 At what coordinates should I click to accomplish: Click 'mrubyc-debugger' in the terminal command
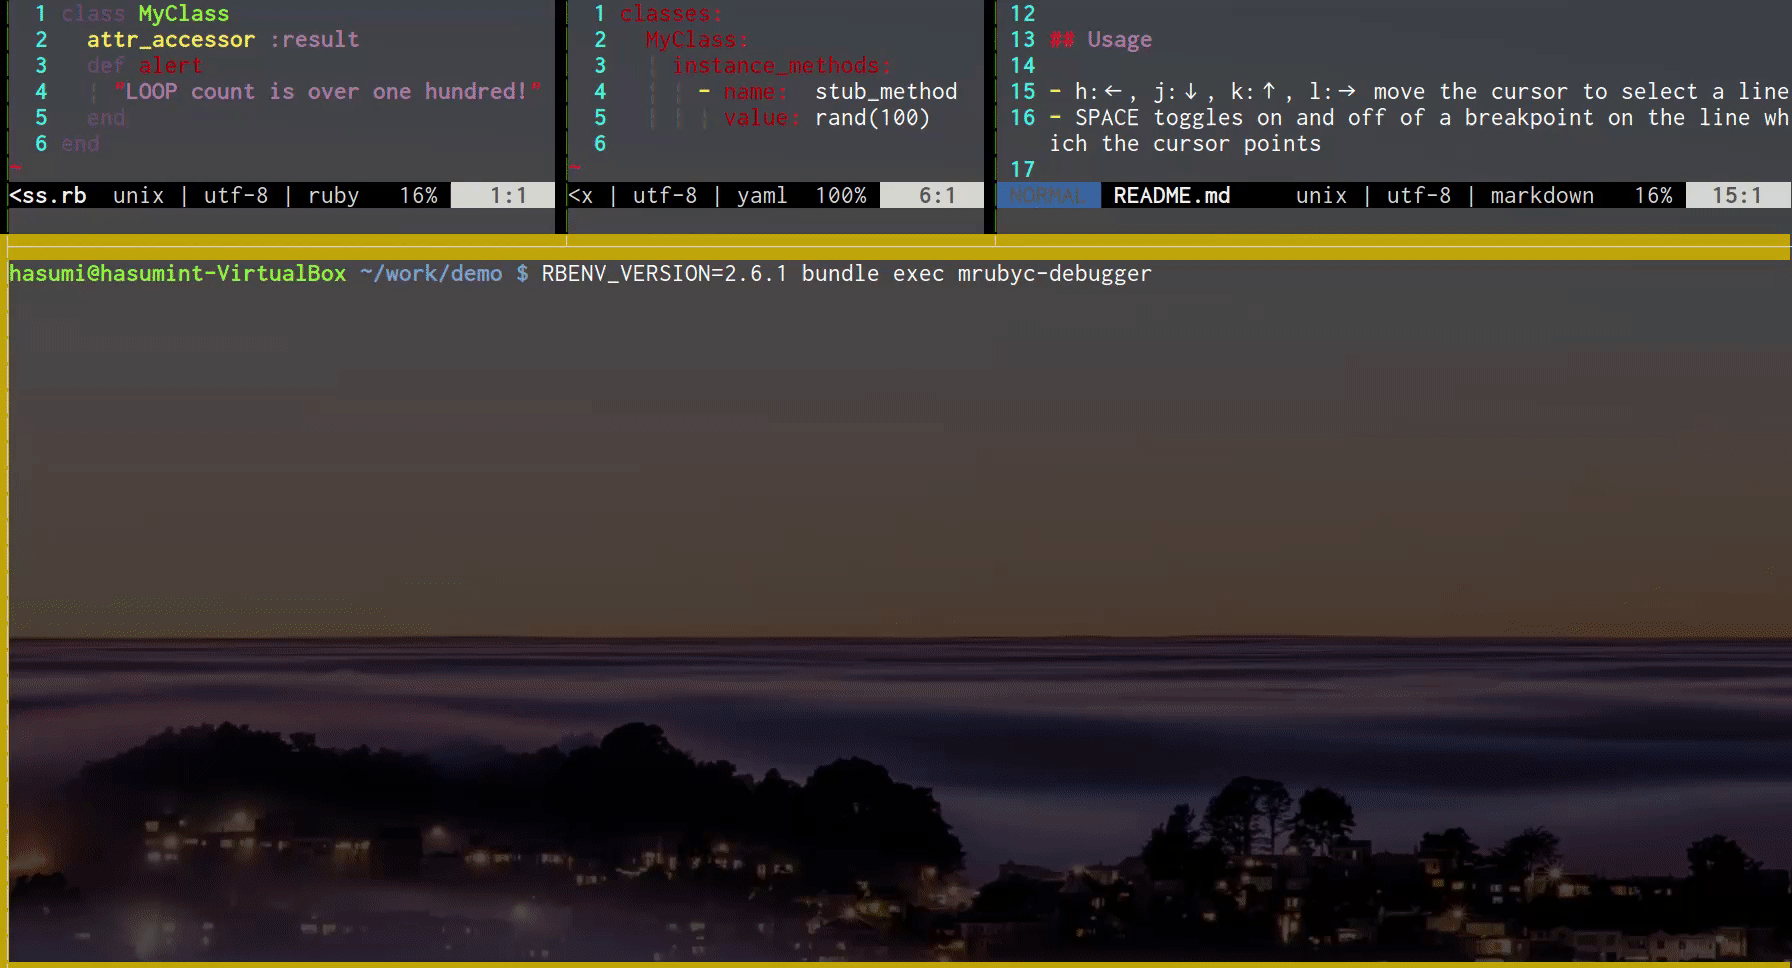1054,274
